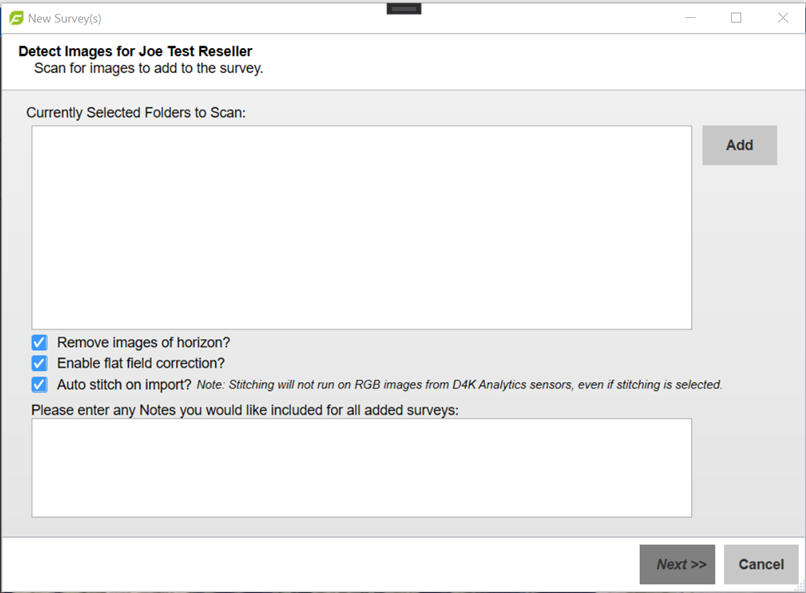
Task: Click the Detect Images for Joe Test Reseller heading
Action: pyautogui.click(x=135, y=51)
